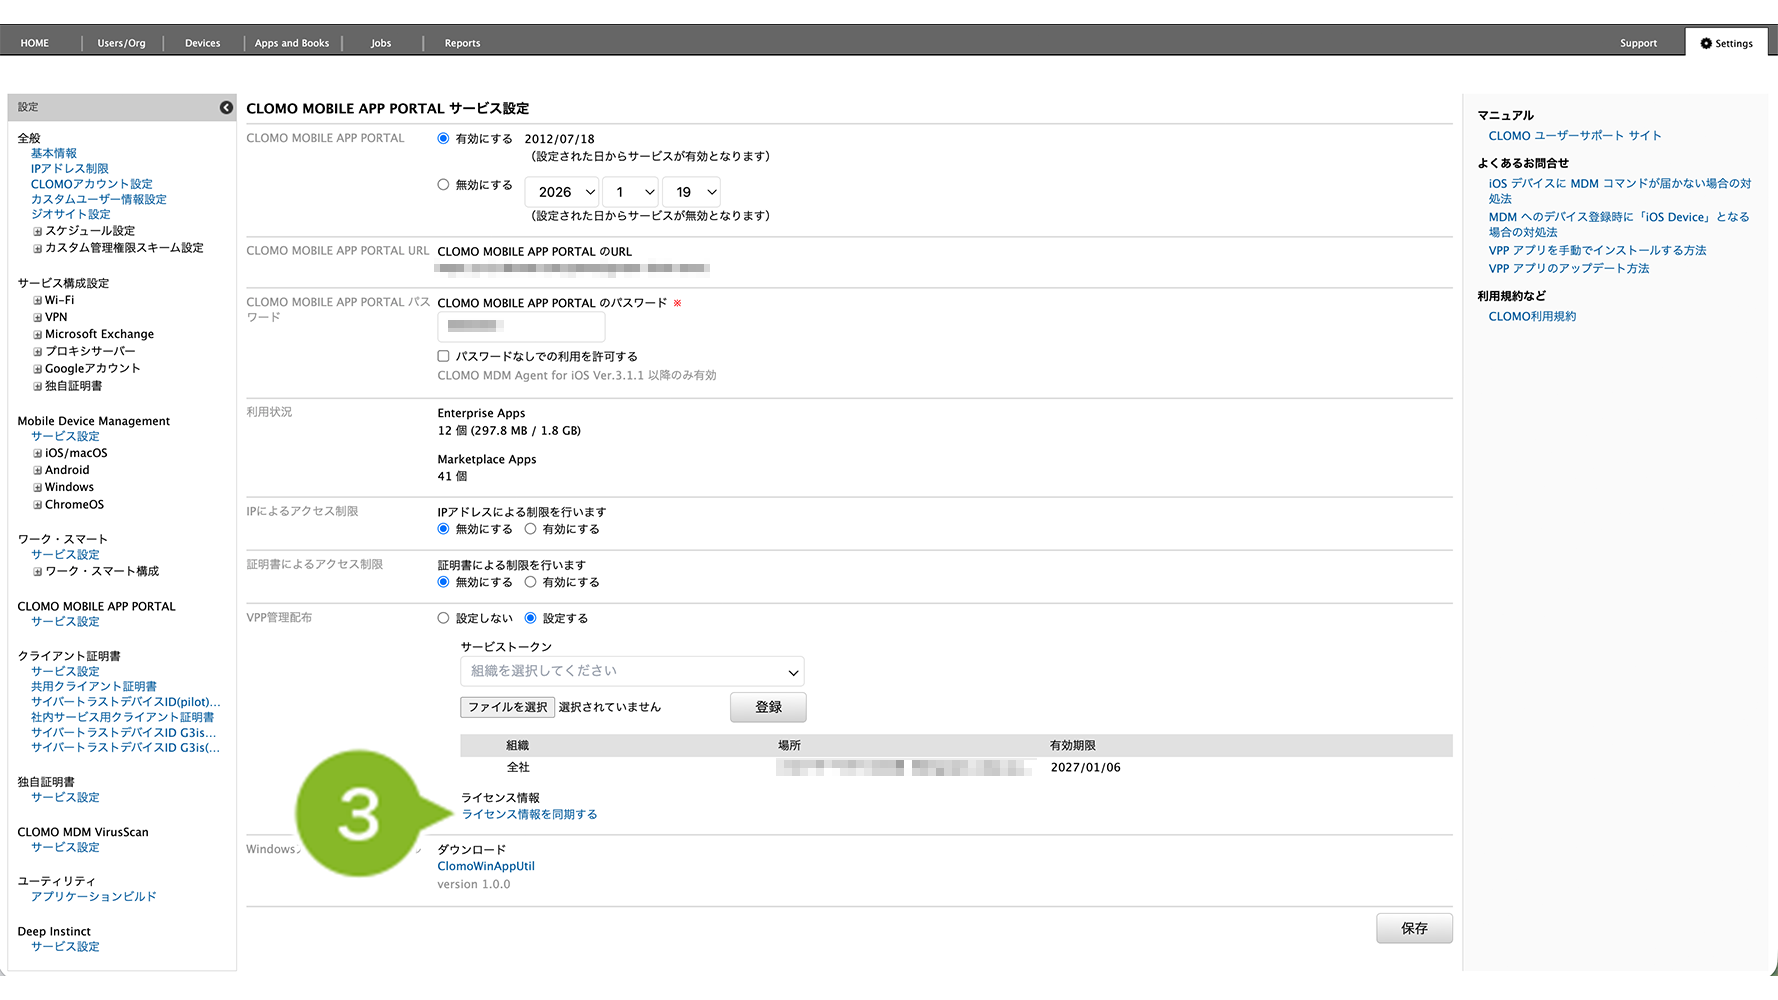This screenshot has height=1000, width=1778.
Task: Expand the ChromeOS tree plus icon
Action: coord(38,505)
